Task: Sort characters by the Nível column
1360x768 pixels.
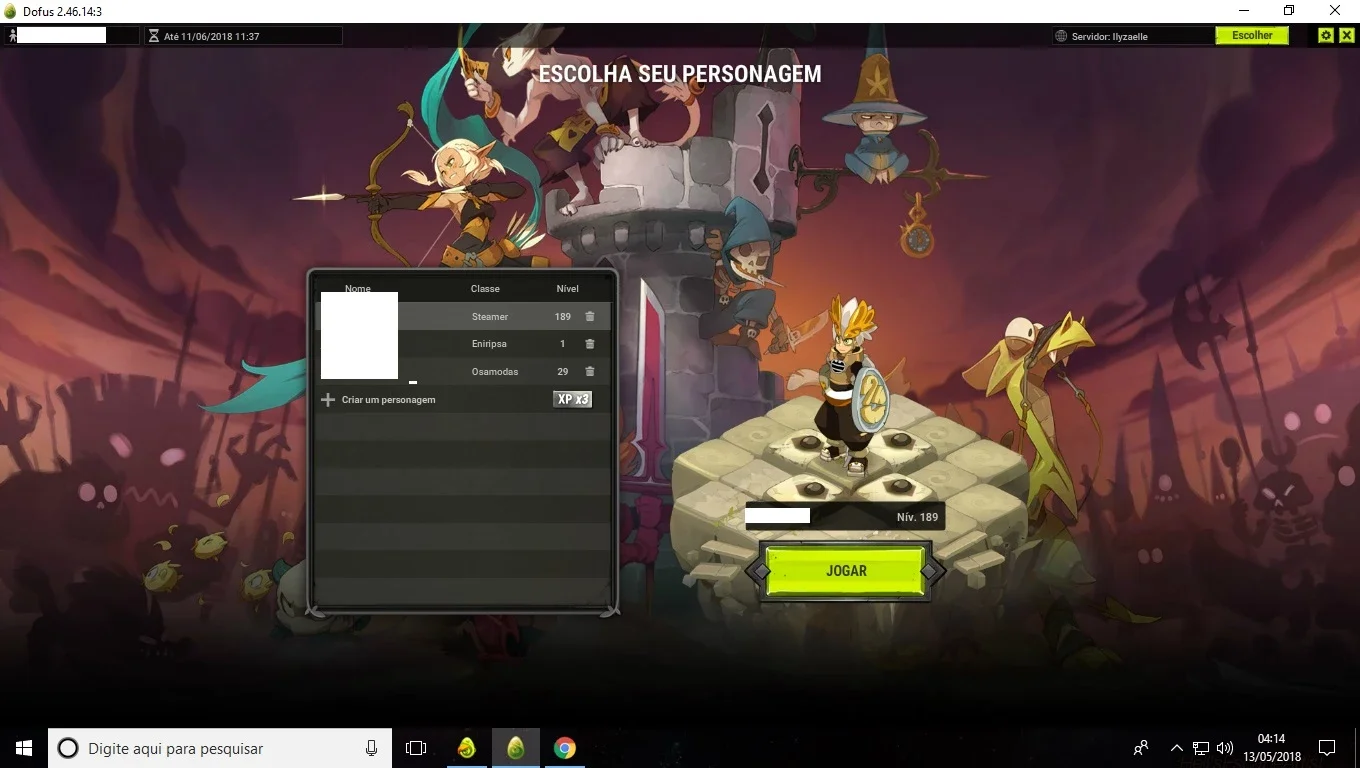Action: coord(568,289)
